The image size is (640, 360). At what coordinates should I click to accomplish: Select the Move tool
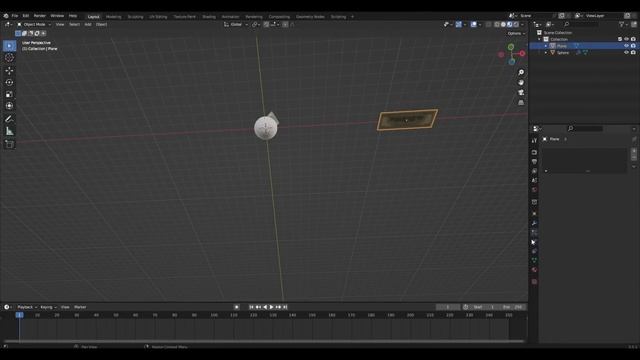pos(9,70)
